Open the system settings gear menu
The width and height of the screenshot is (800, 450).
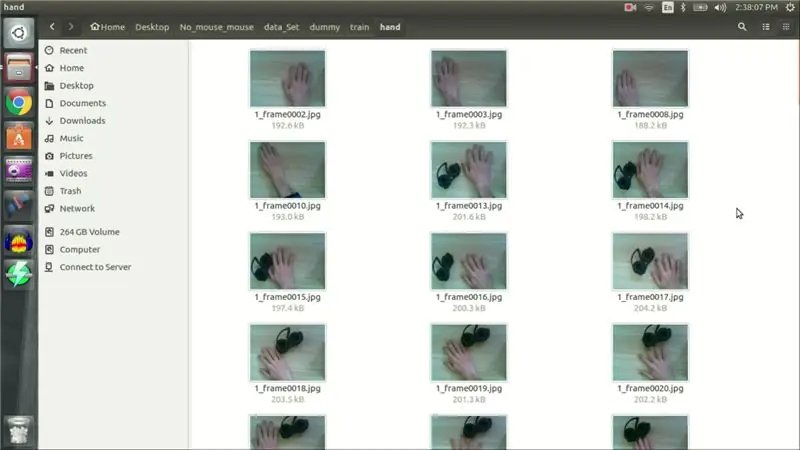pos(790,7)
